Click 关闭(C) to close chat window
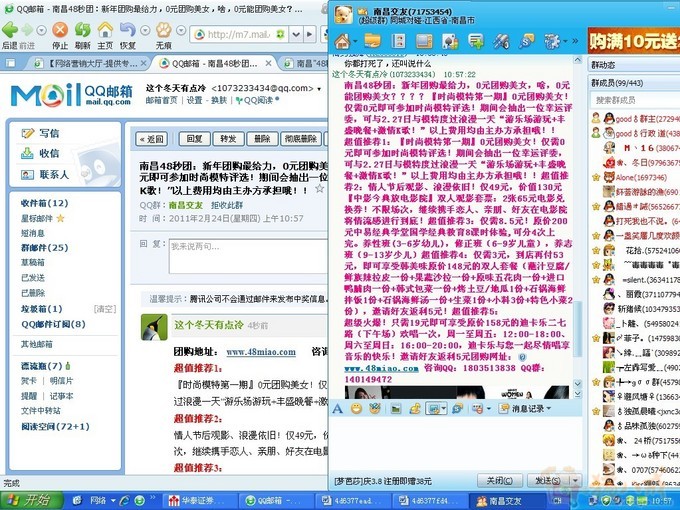The width and height of the screenshot is (680, 510). coord(499,481)
